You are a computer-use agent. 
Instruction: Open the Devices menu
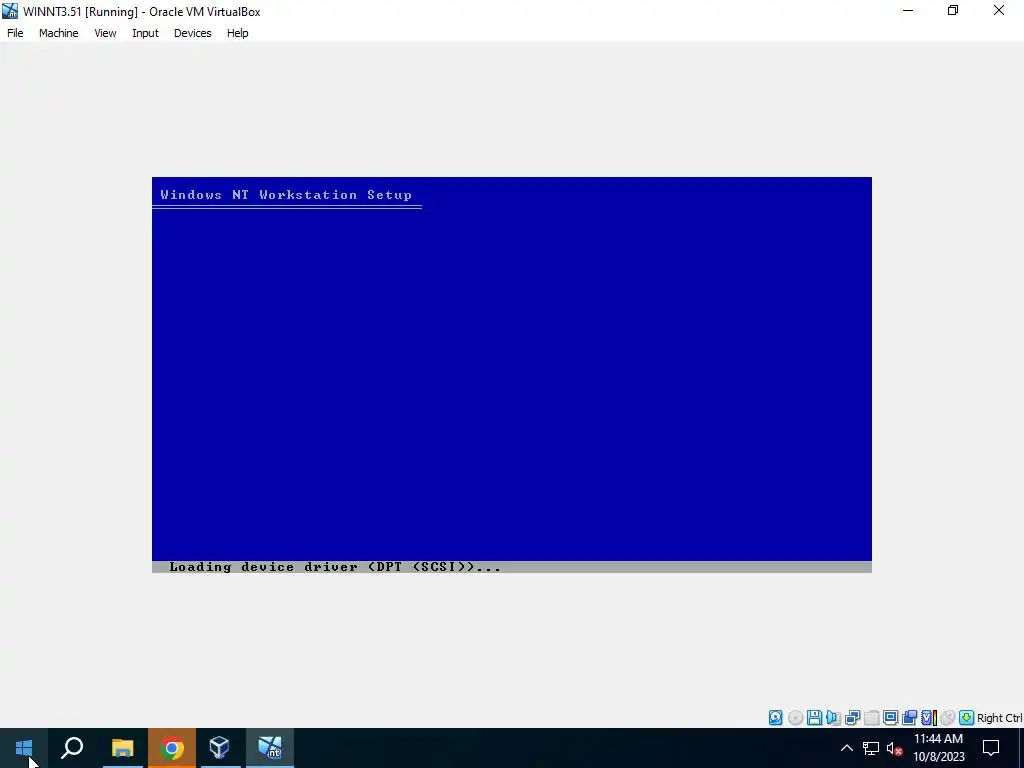click(x=193, y=33)
